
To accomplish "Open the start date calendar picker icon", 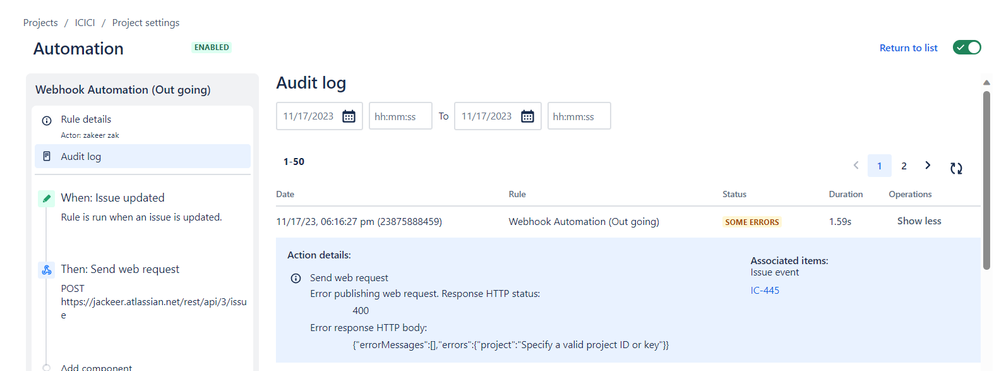I will pyautogui.click(x=349, y=116).
